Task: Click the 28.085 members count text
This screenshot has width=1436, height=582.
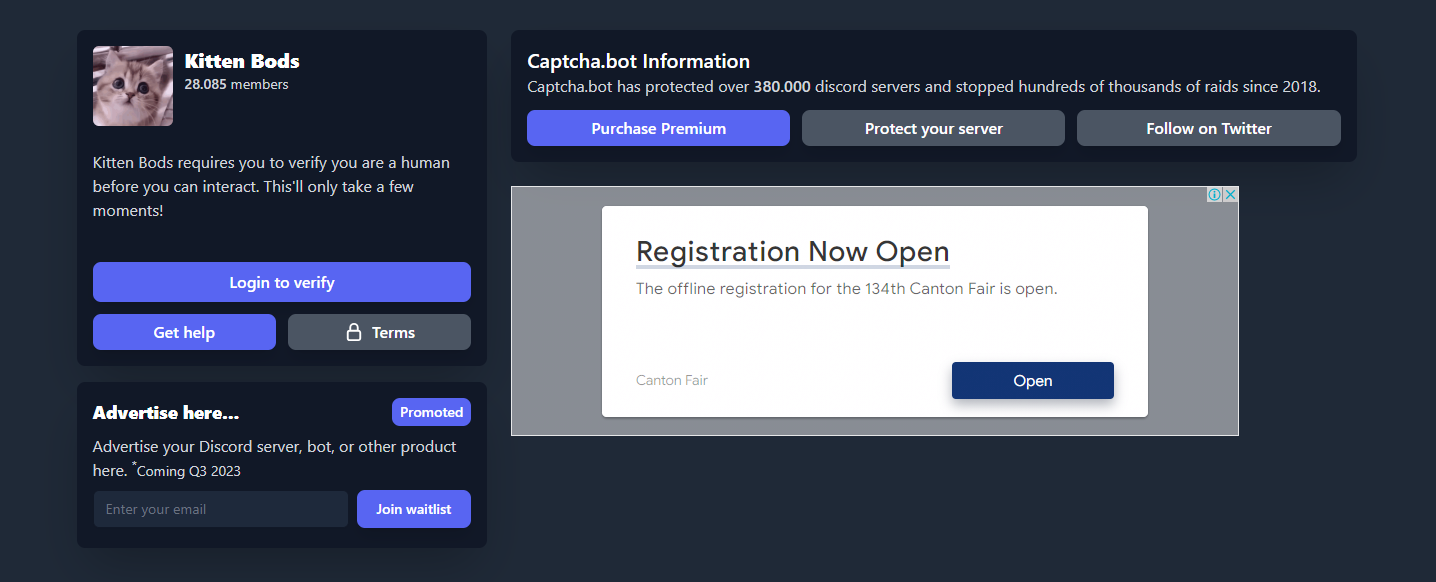Action: coord(236,85)
